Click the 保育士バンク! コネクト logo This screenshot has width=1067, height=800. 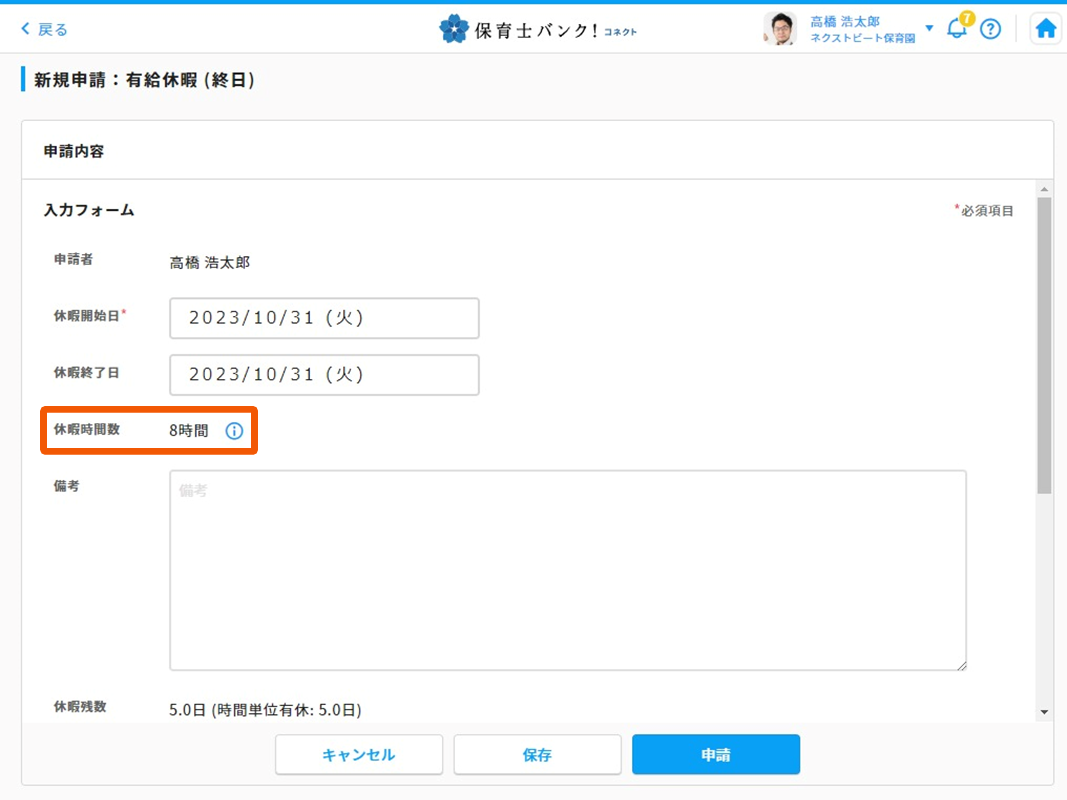pos(537,29)
